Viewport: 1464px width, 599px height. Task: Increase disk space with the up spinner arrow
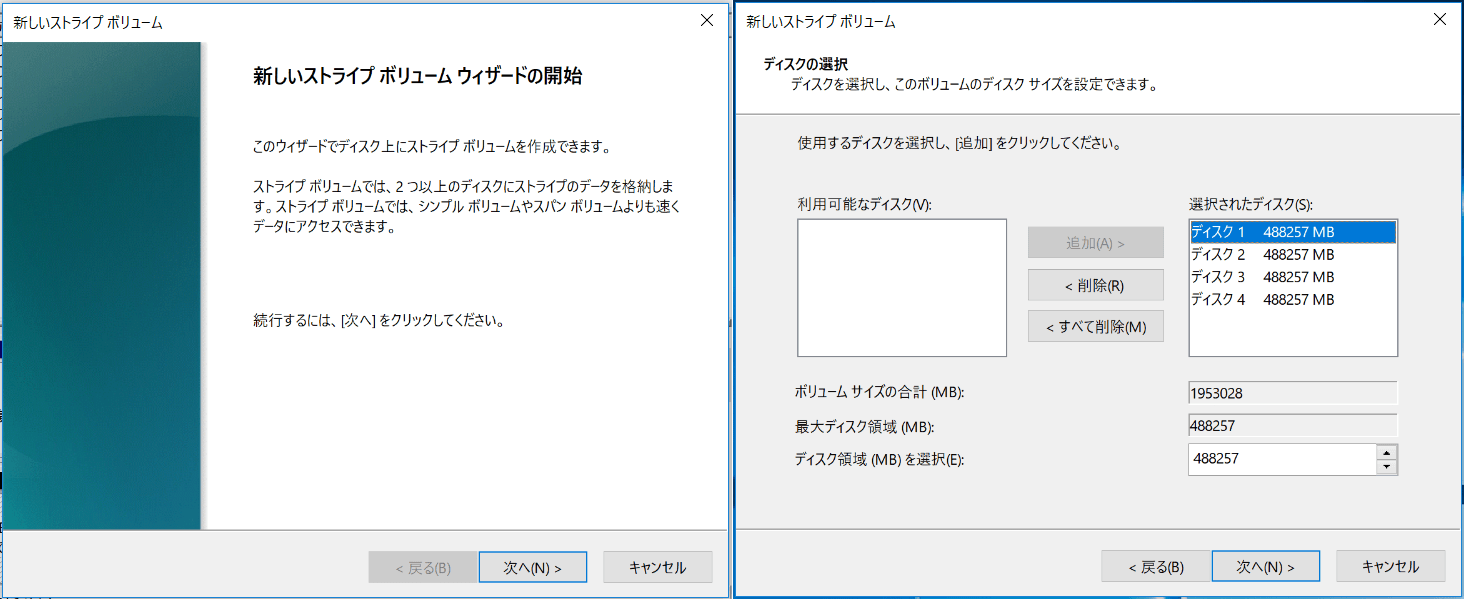pyautogui.click(x=1386, y=452)
